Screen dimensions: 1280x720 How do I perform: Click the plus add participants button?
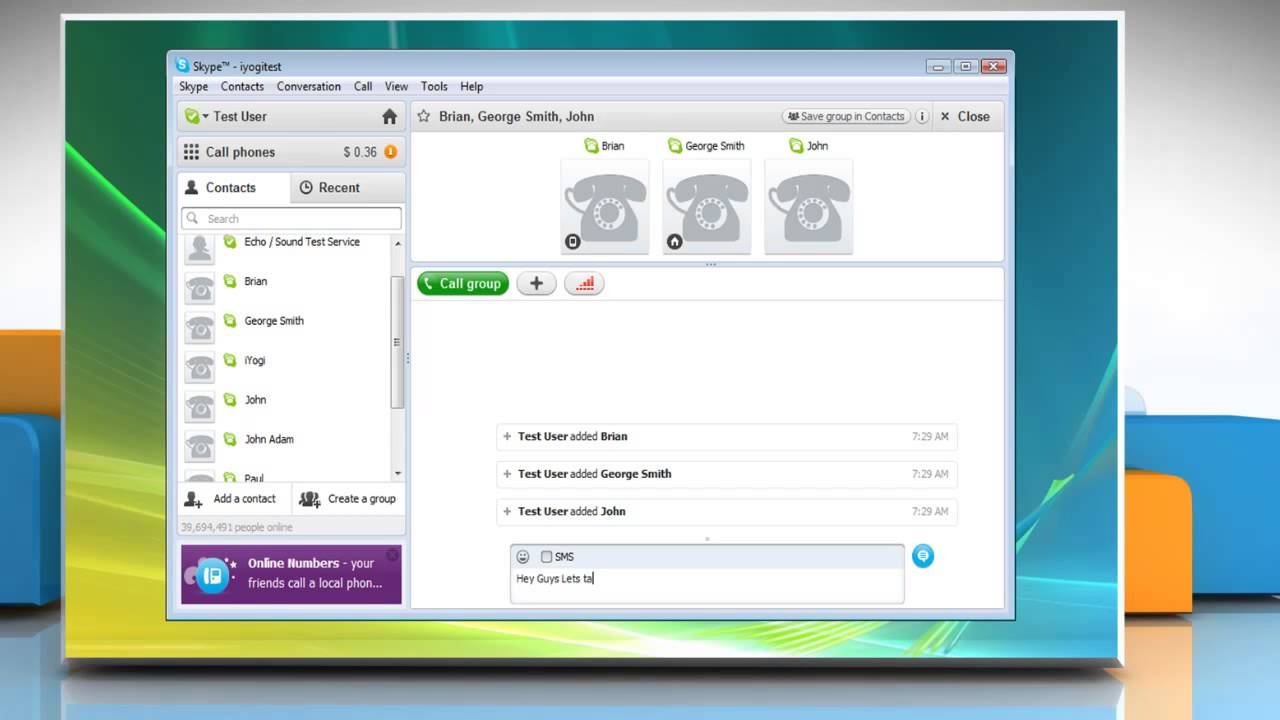click(536, 284)
